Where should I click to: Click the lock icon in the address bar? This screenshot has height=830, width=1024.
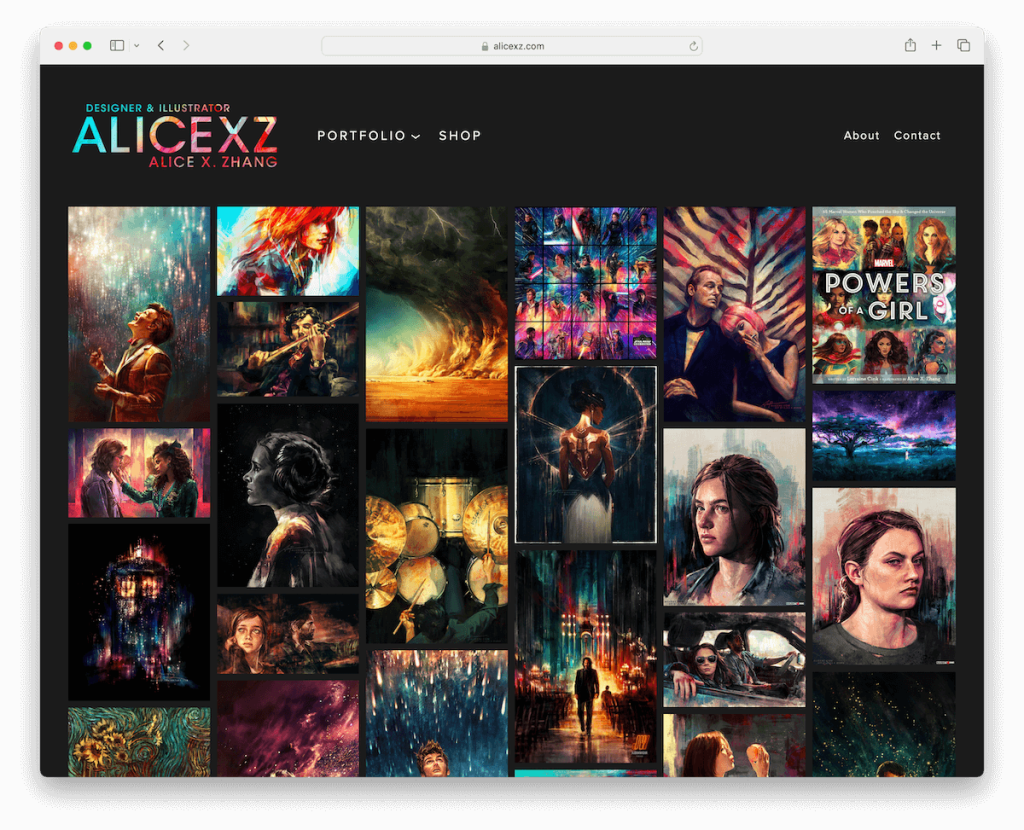[485, 46]
